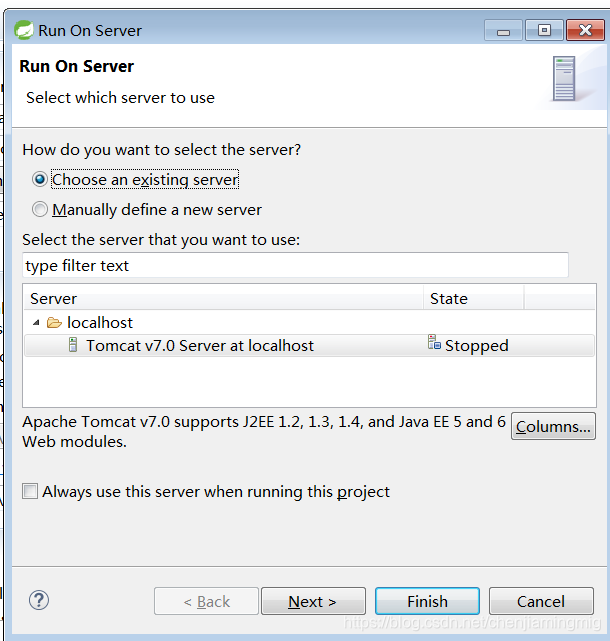Click the localhost folder icon

coord(54,323)
